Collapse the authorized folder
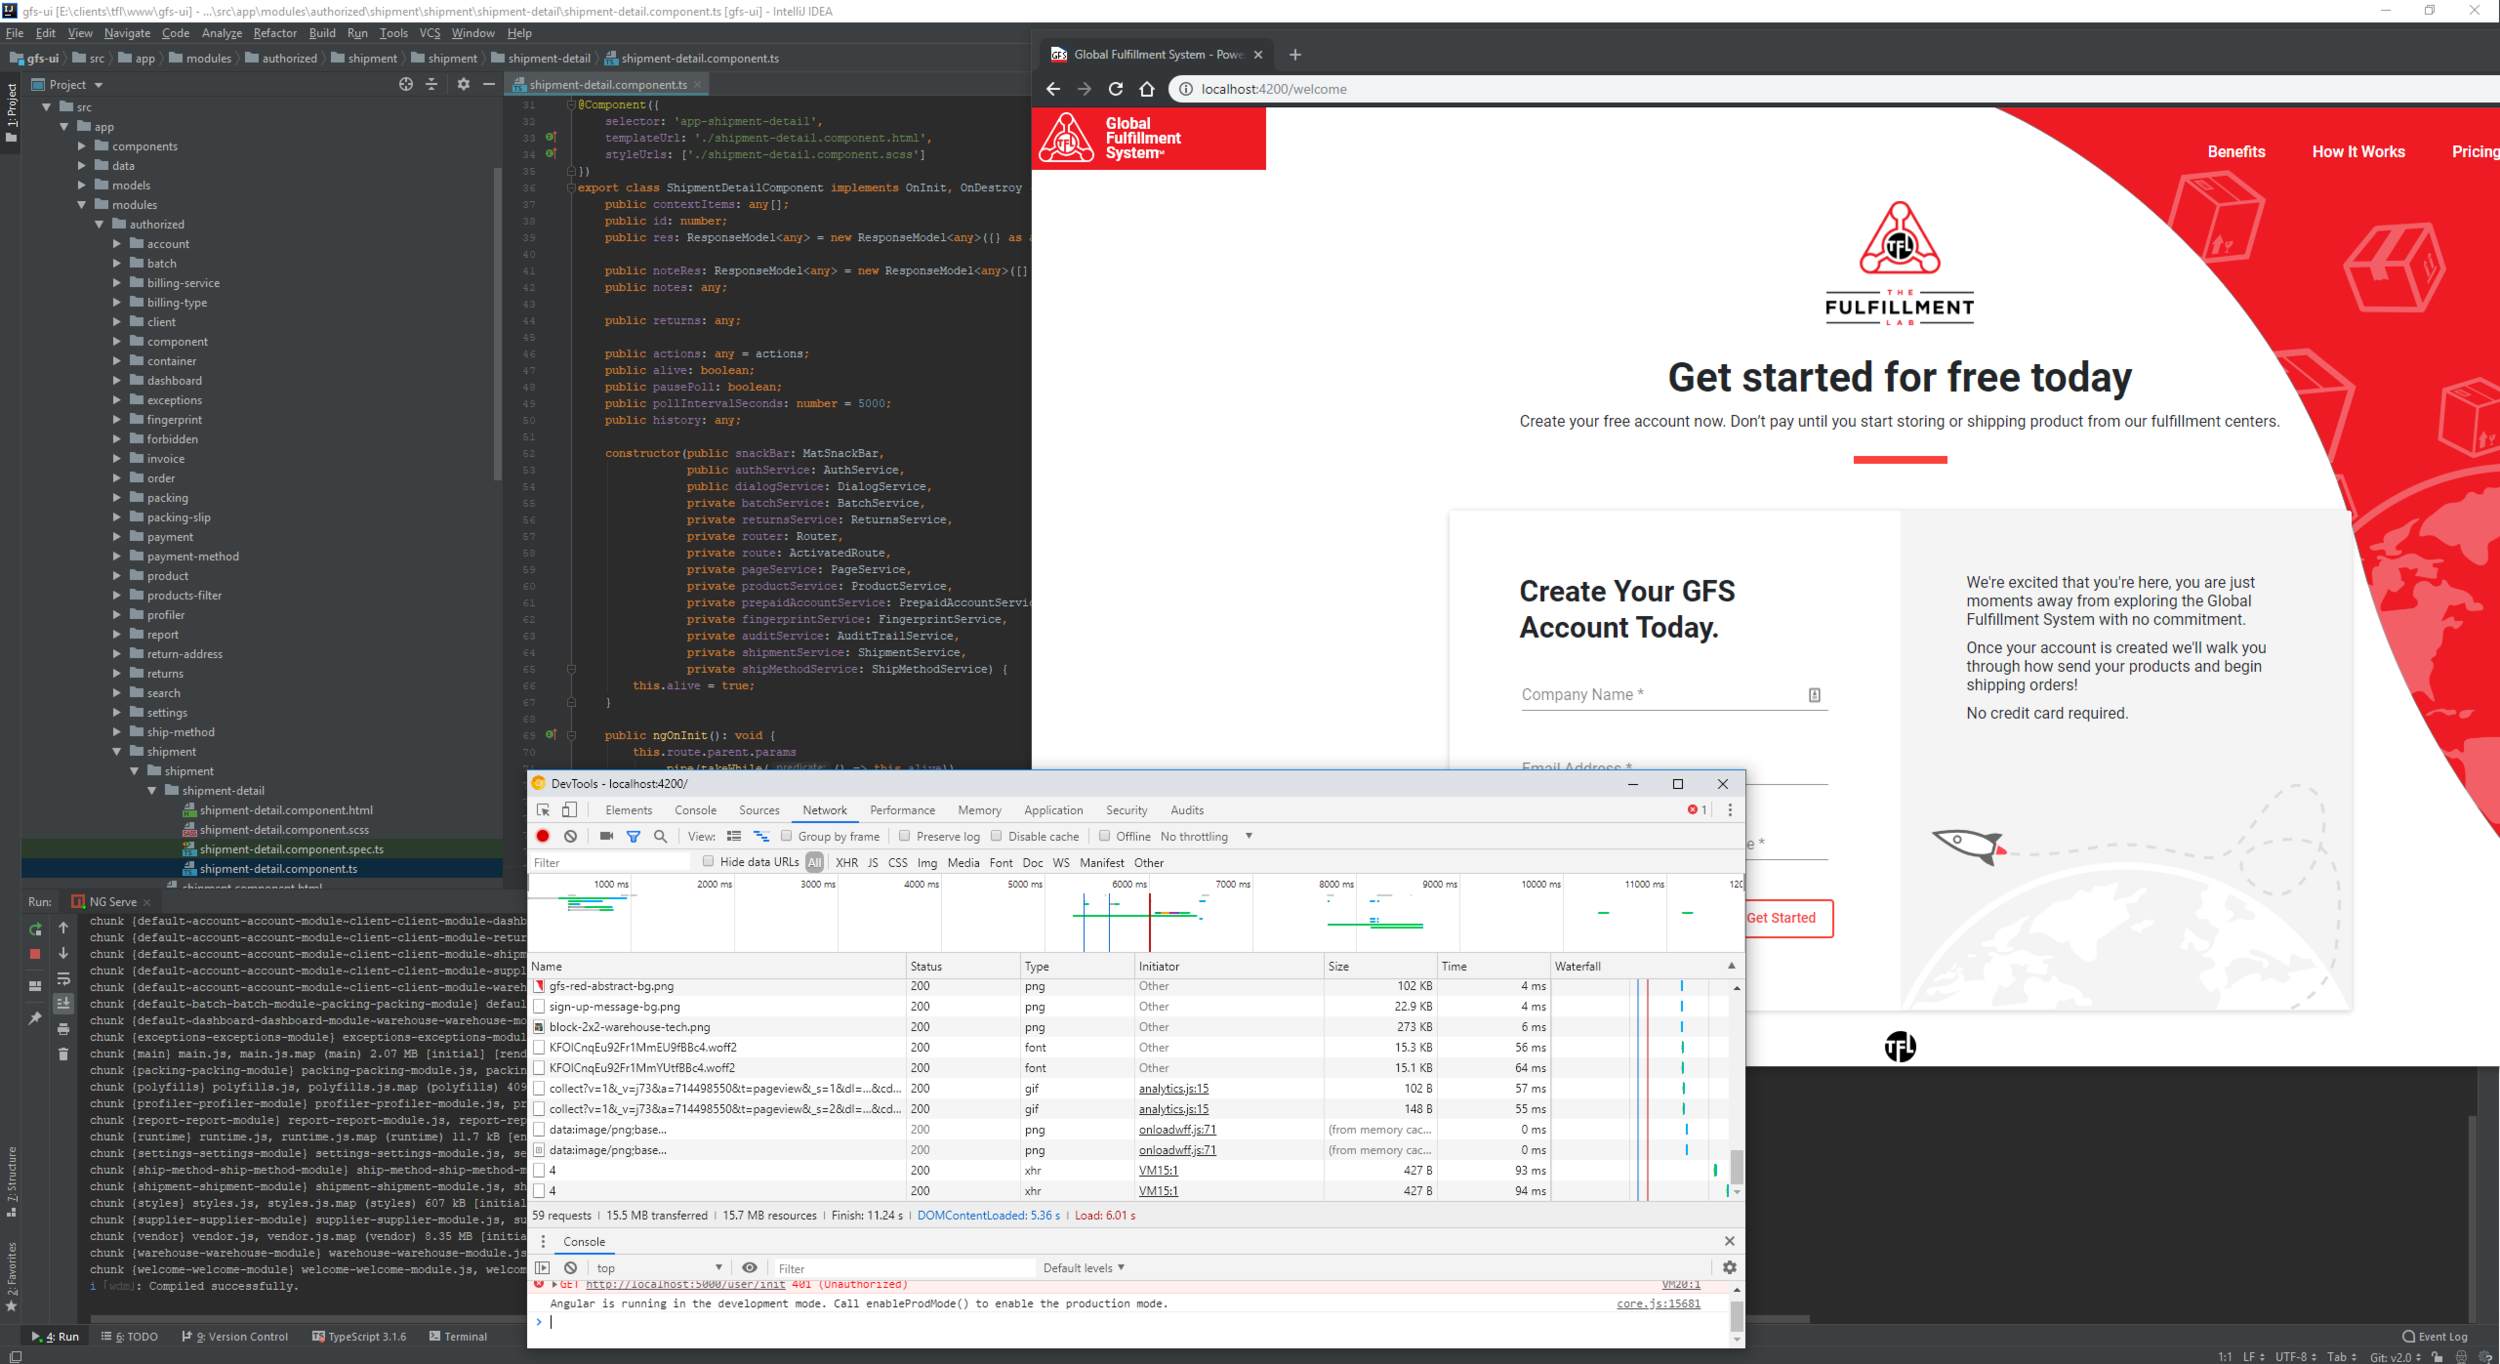The width and height of the screenshot is (2500, 1364). 99,224
